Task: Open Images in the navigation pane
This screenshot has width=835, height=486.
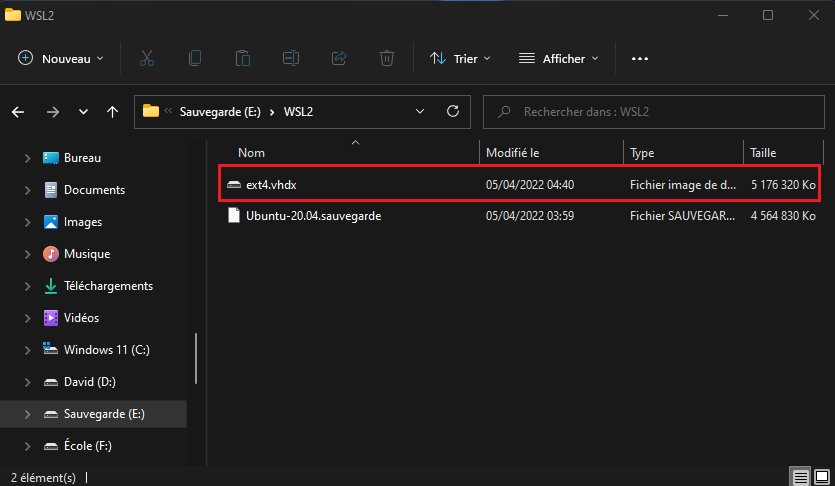Action: 83,222
